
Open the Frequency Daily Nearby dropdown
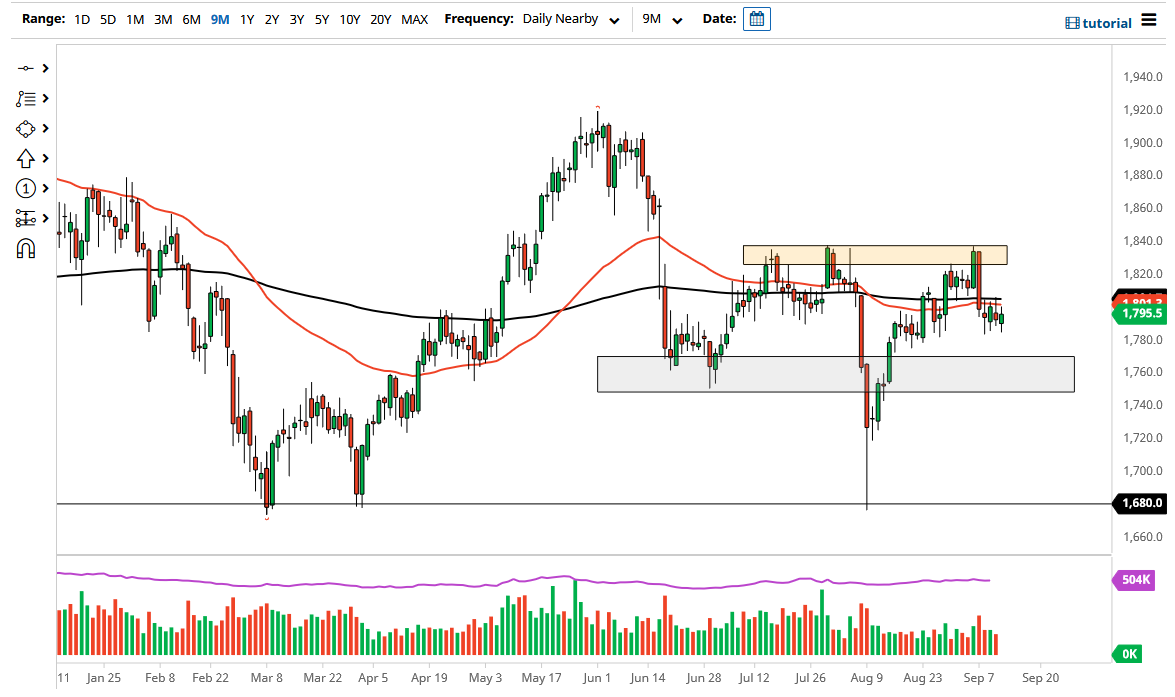(571, 19)
